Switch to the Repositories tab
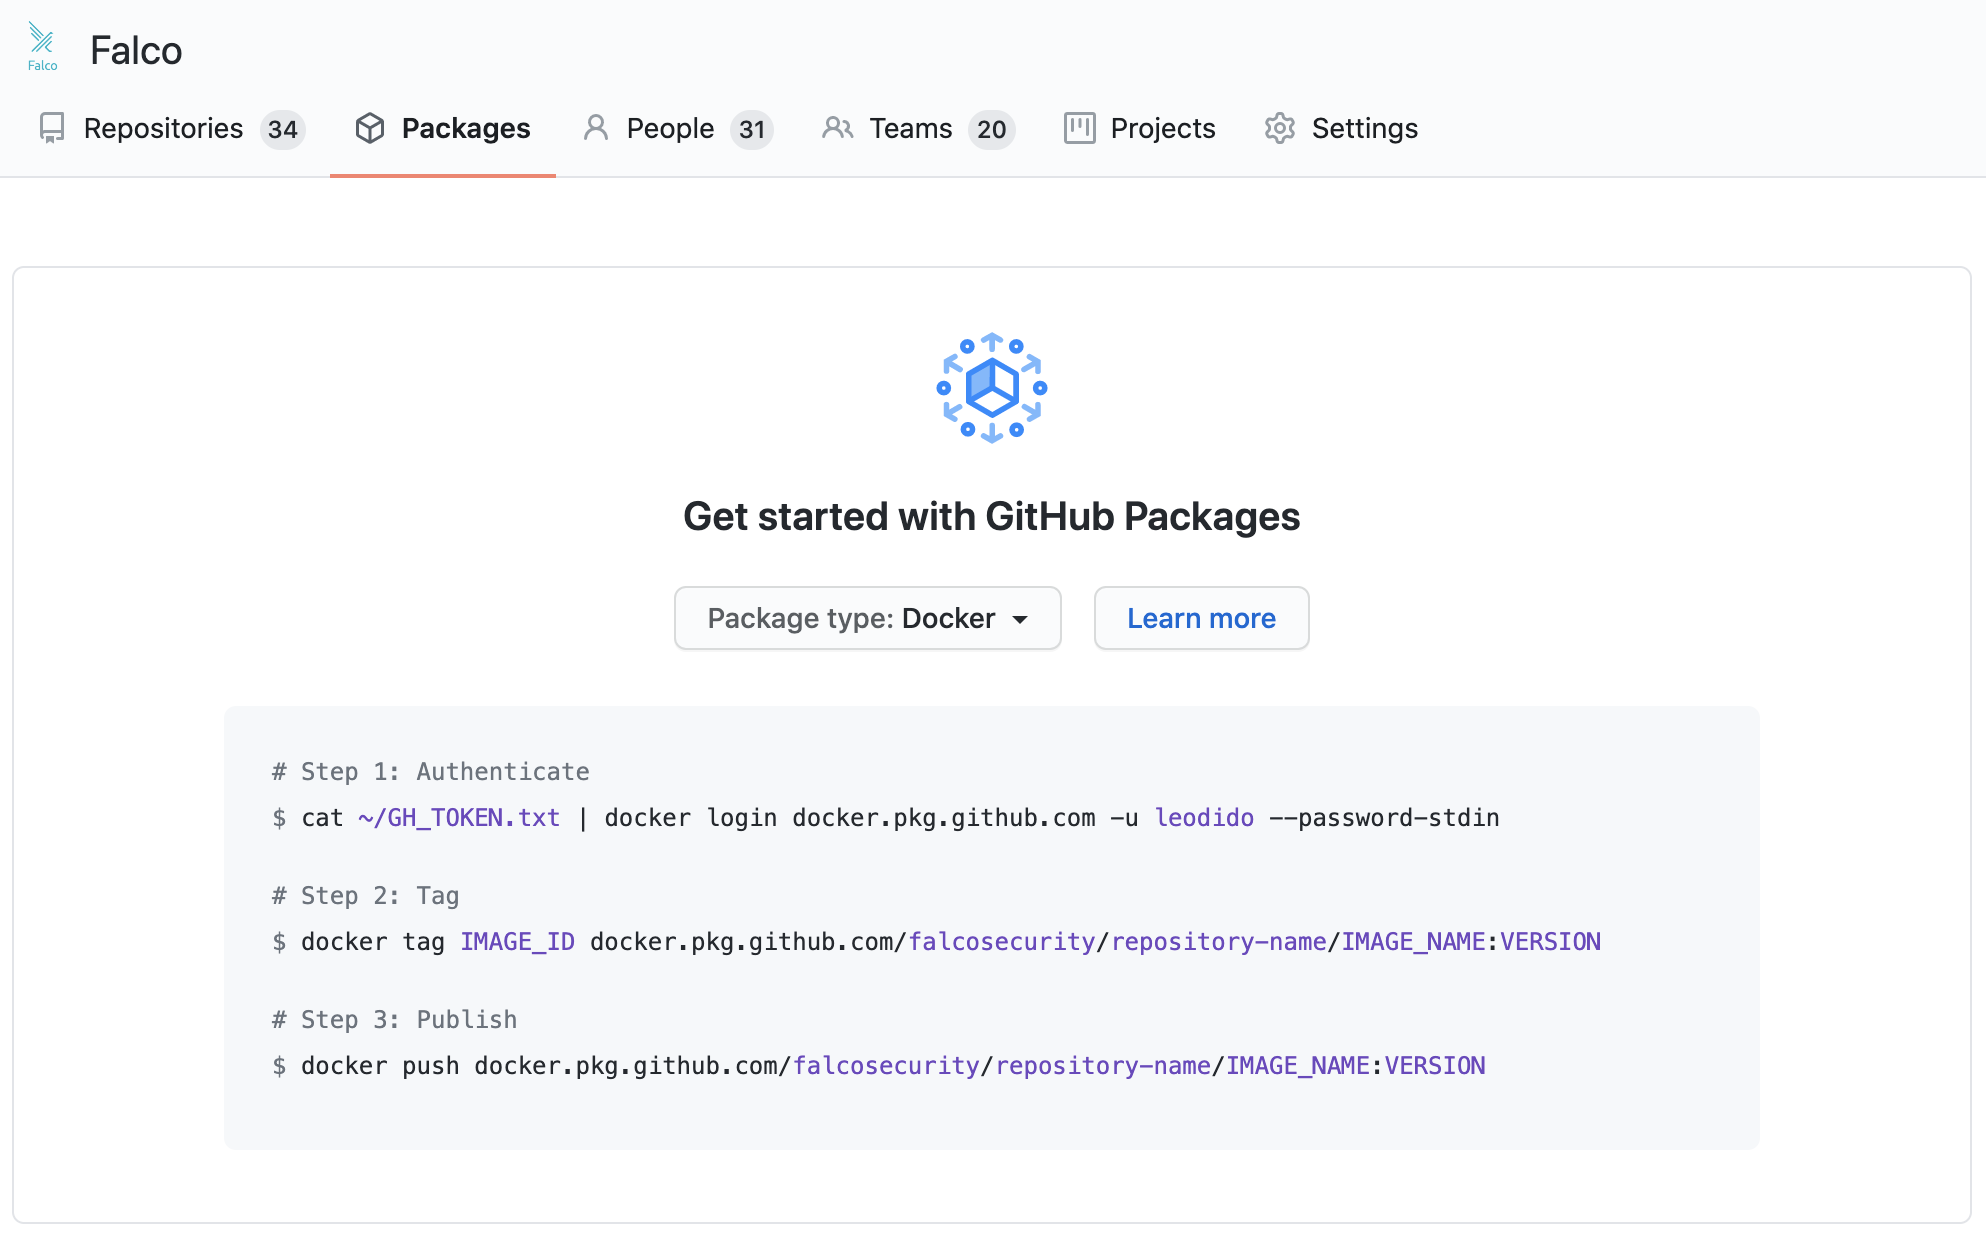 pos(163,128)
